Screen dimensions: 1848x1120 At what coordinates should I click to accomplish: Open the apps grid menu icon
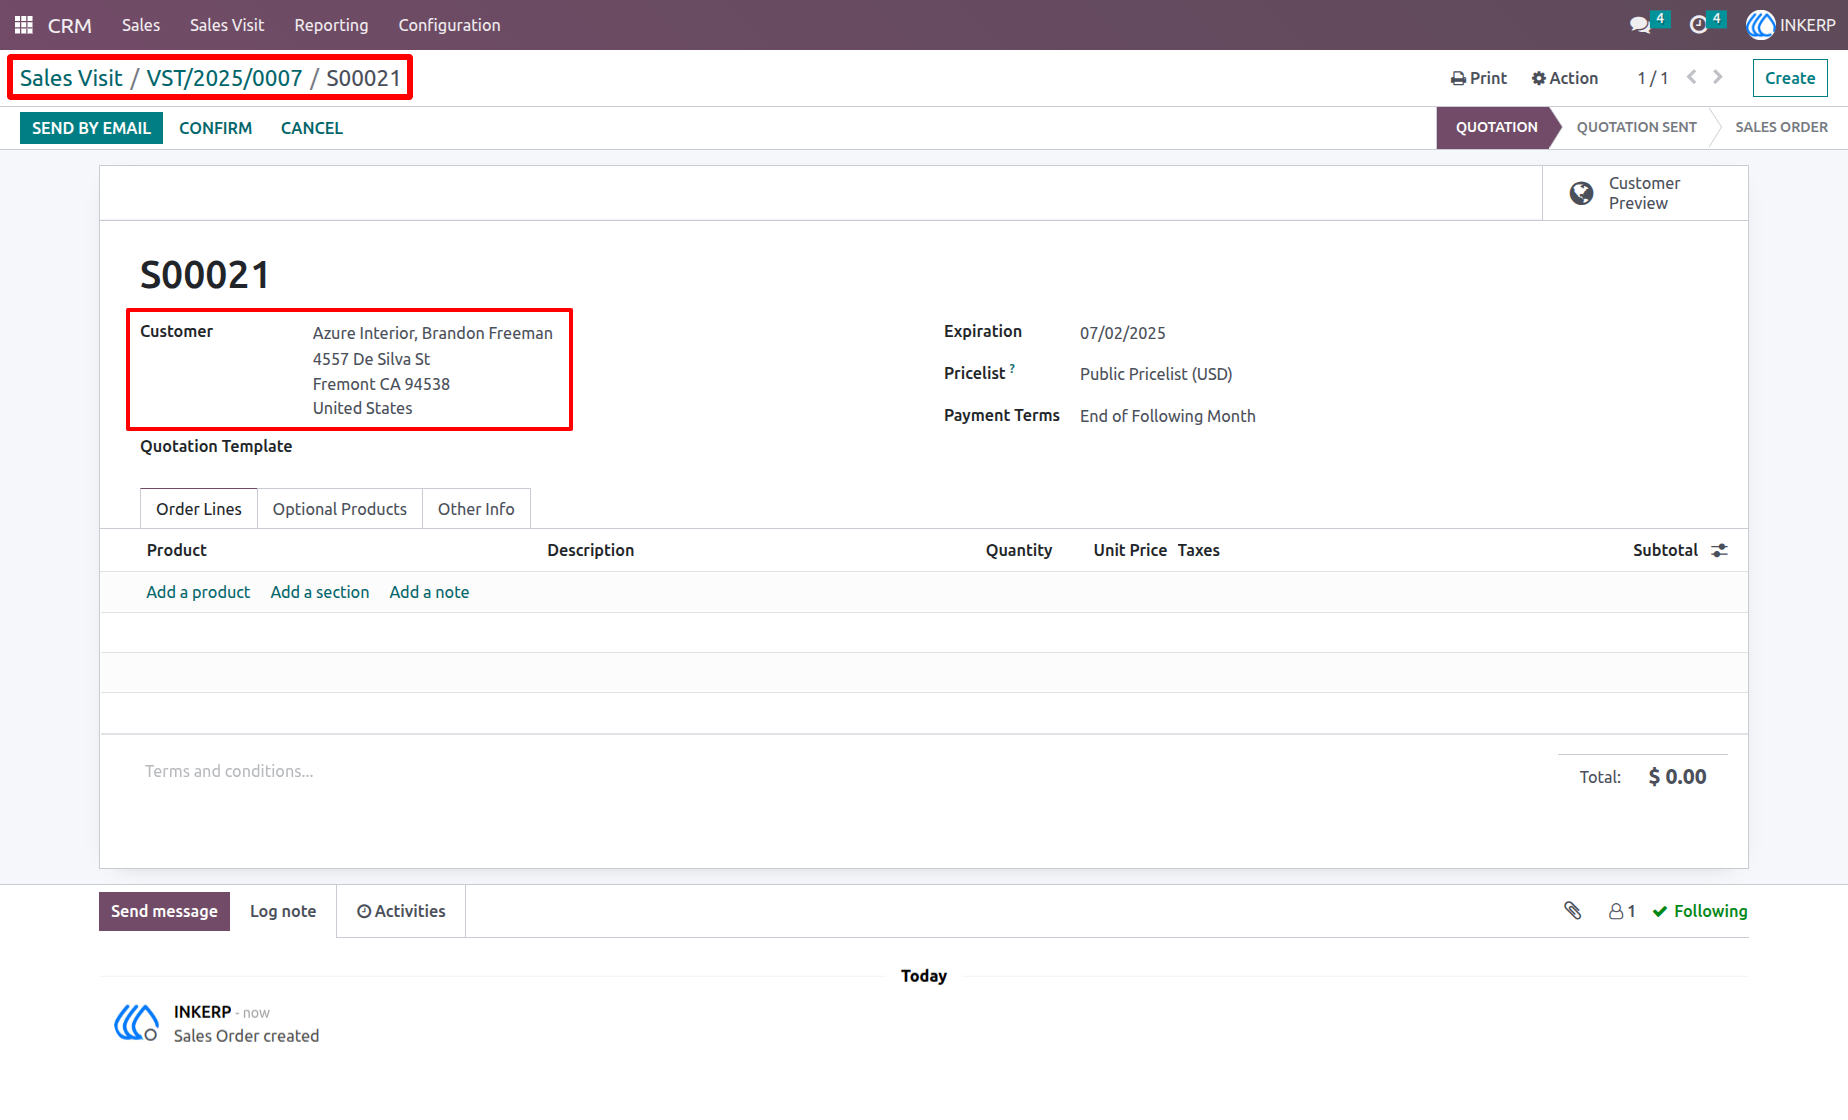click(24, 25)
